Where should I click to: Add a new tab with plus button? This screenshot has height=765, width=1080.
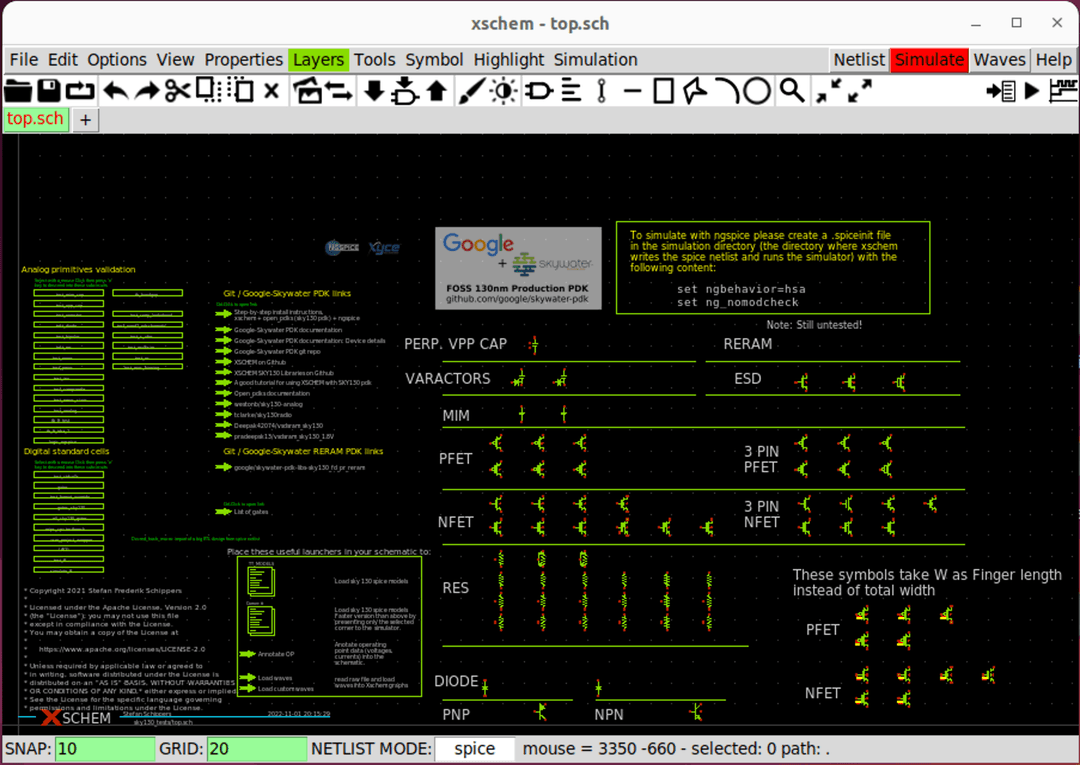[85, 120]
